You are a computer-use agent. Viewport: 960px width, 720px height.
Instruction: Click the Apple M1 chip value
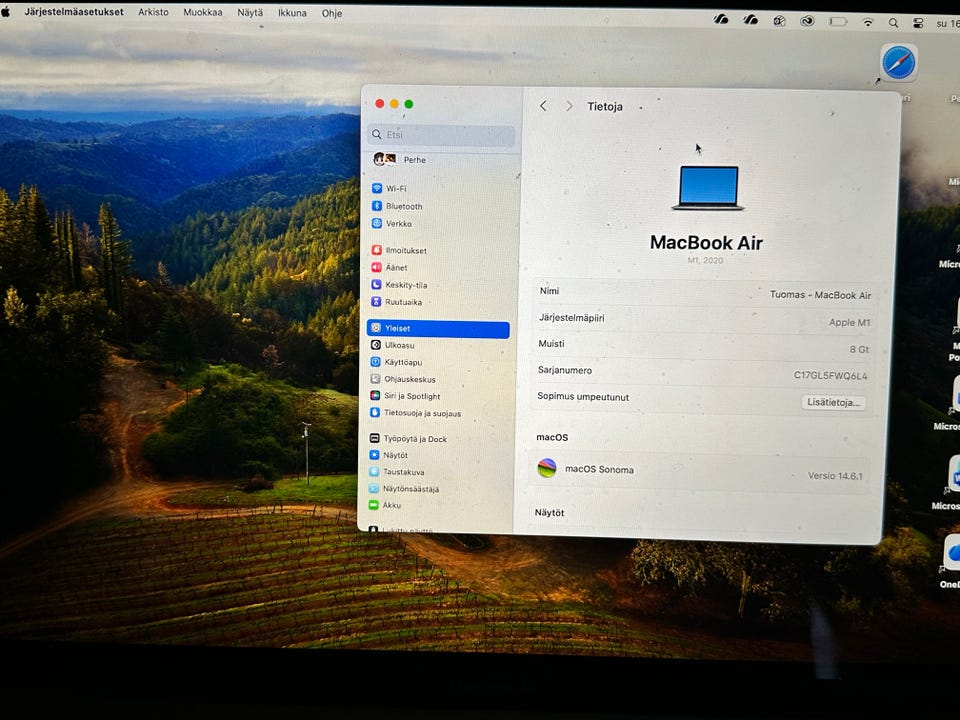click(x=849, y=322)
